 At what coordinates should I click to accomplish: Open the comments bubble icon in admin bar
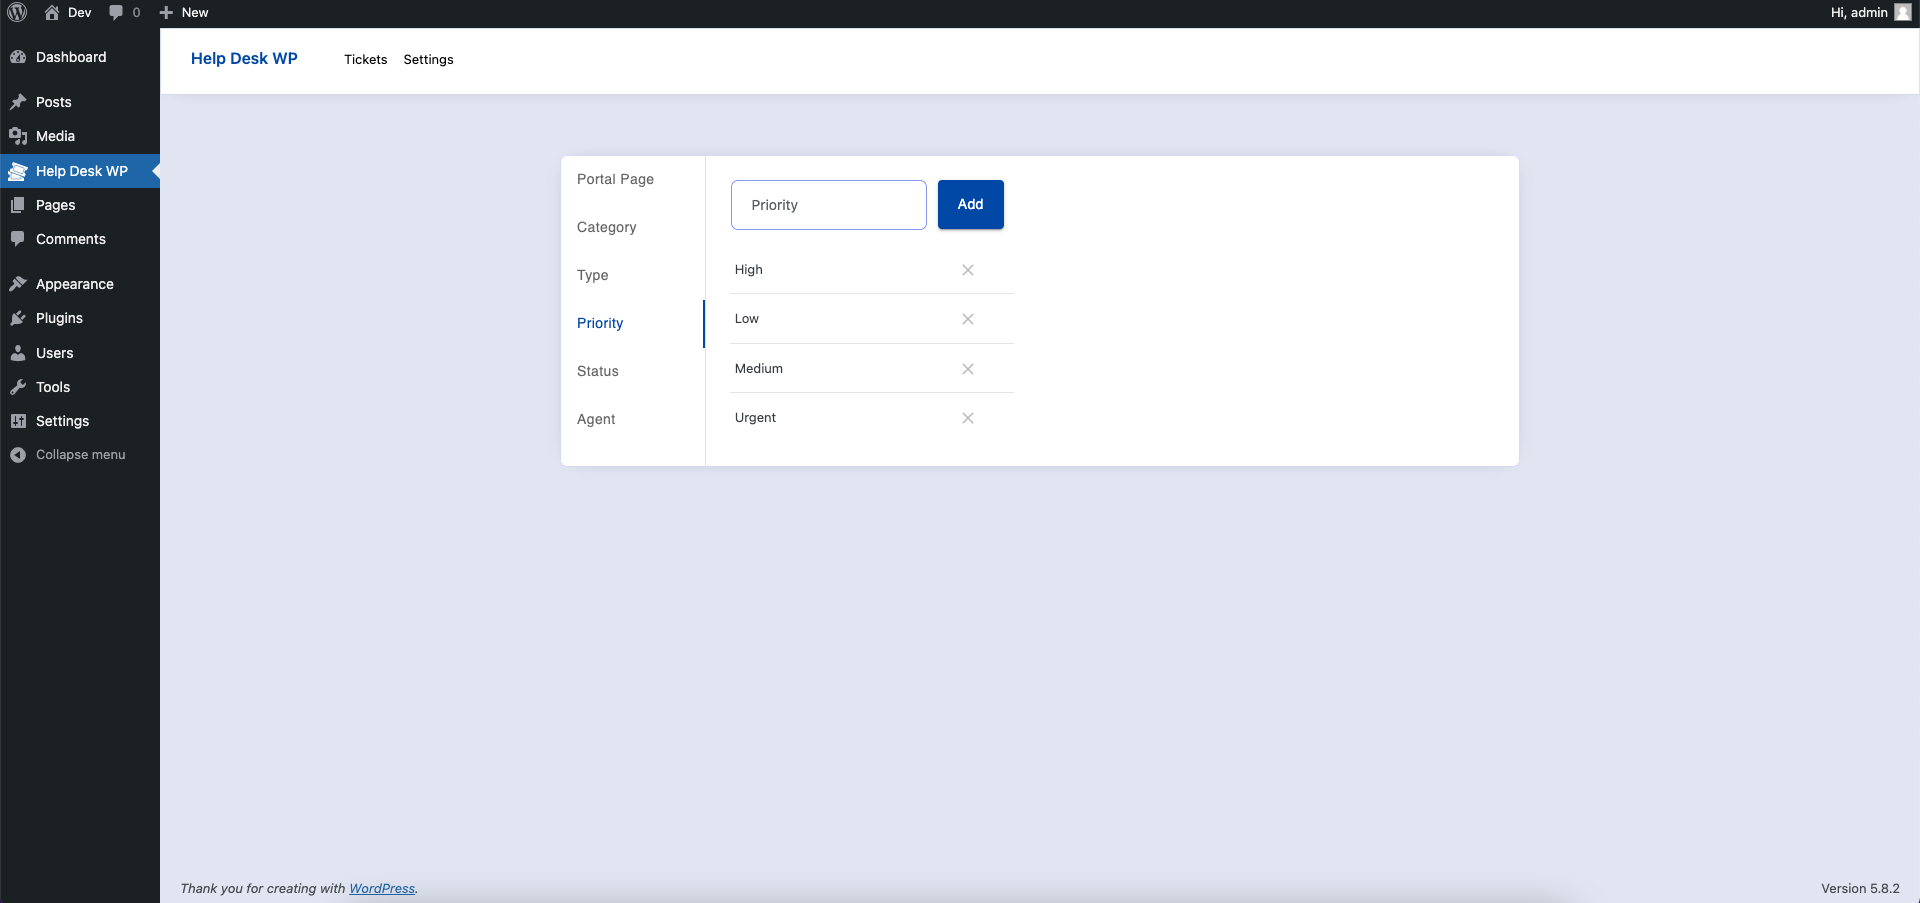tap(116, 12)
